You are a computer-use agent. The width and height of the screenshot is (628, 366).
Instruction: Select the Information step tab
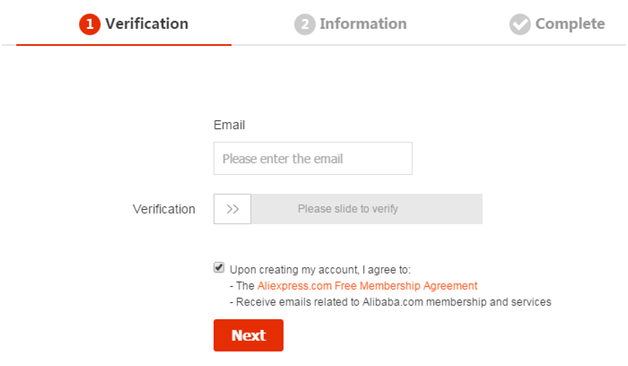(350, 24)
